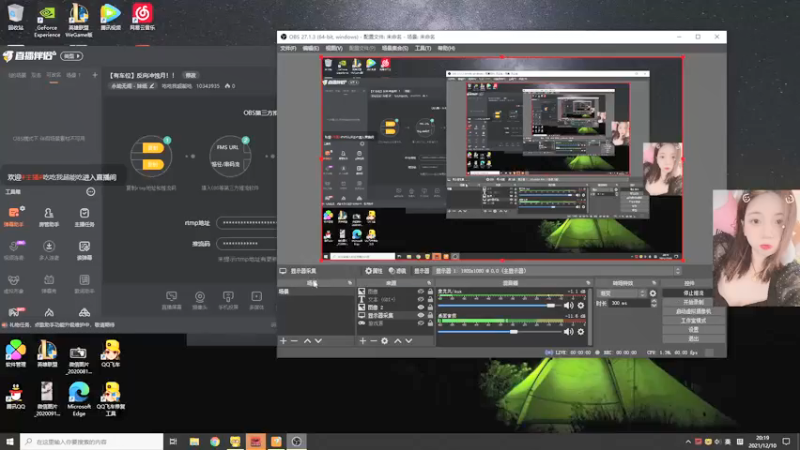Move the selected source down
800x450 pixels.
tap(409, 341)
